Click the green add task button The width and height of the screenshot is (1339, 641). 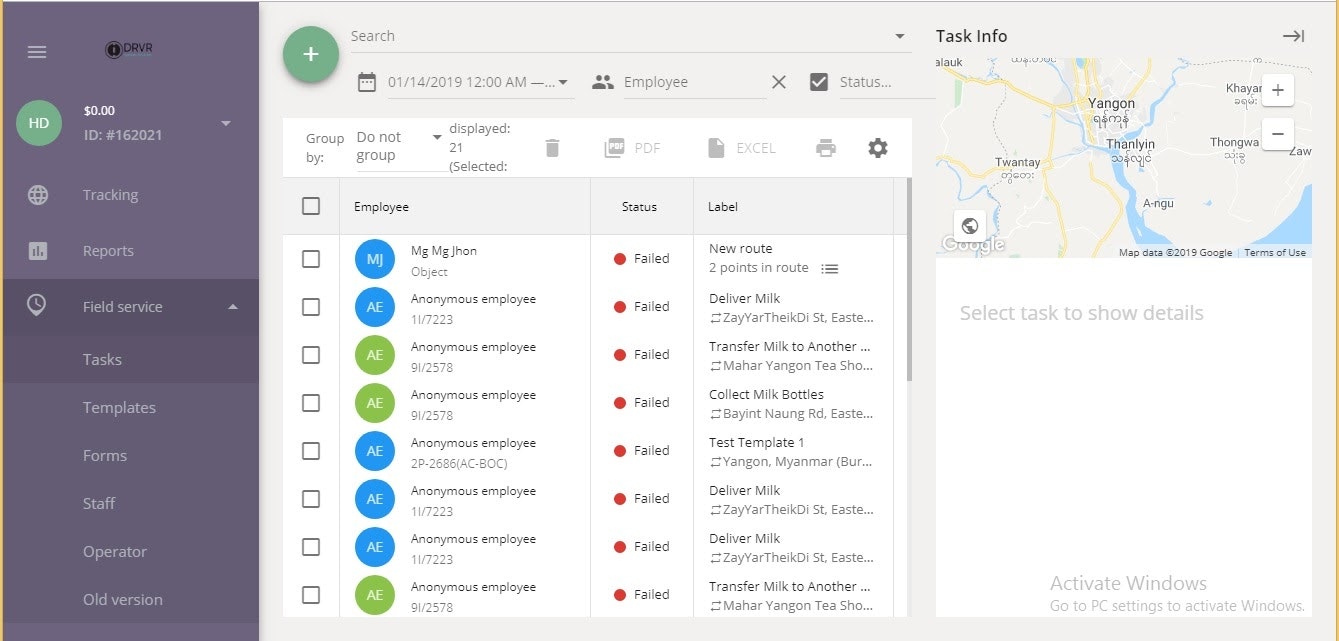[310, 55]
